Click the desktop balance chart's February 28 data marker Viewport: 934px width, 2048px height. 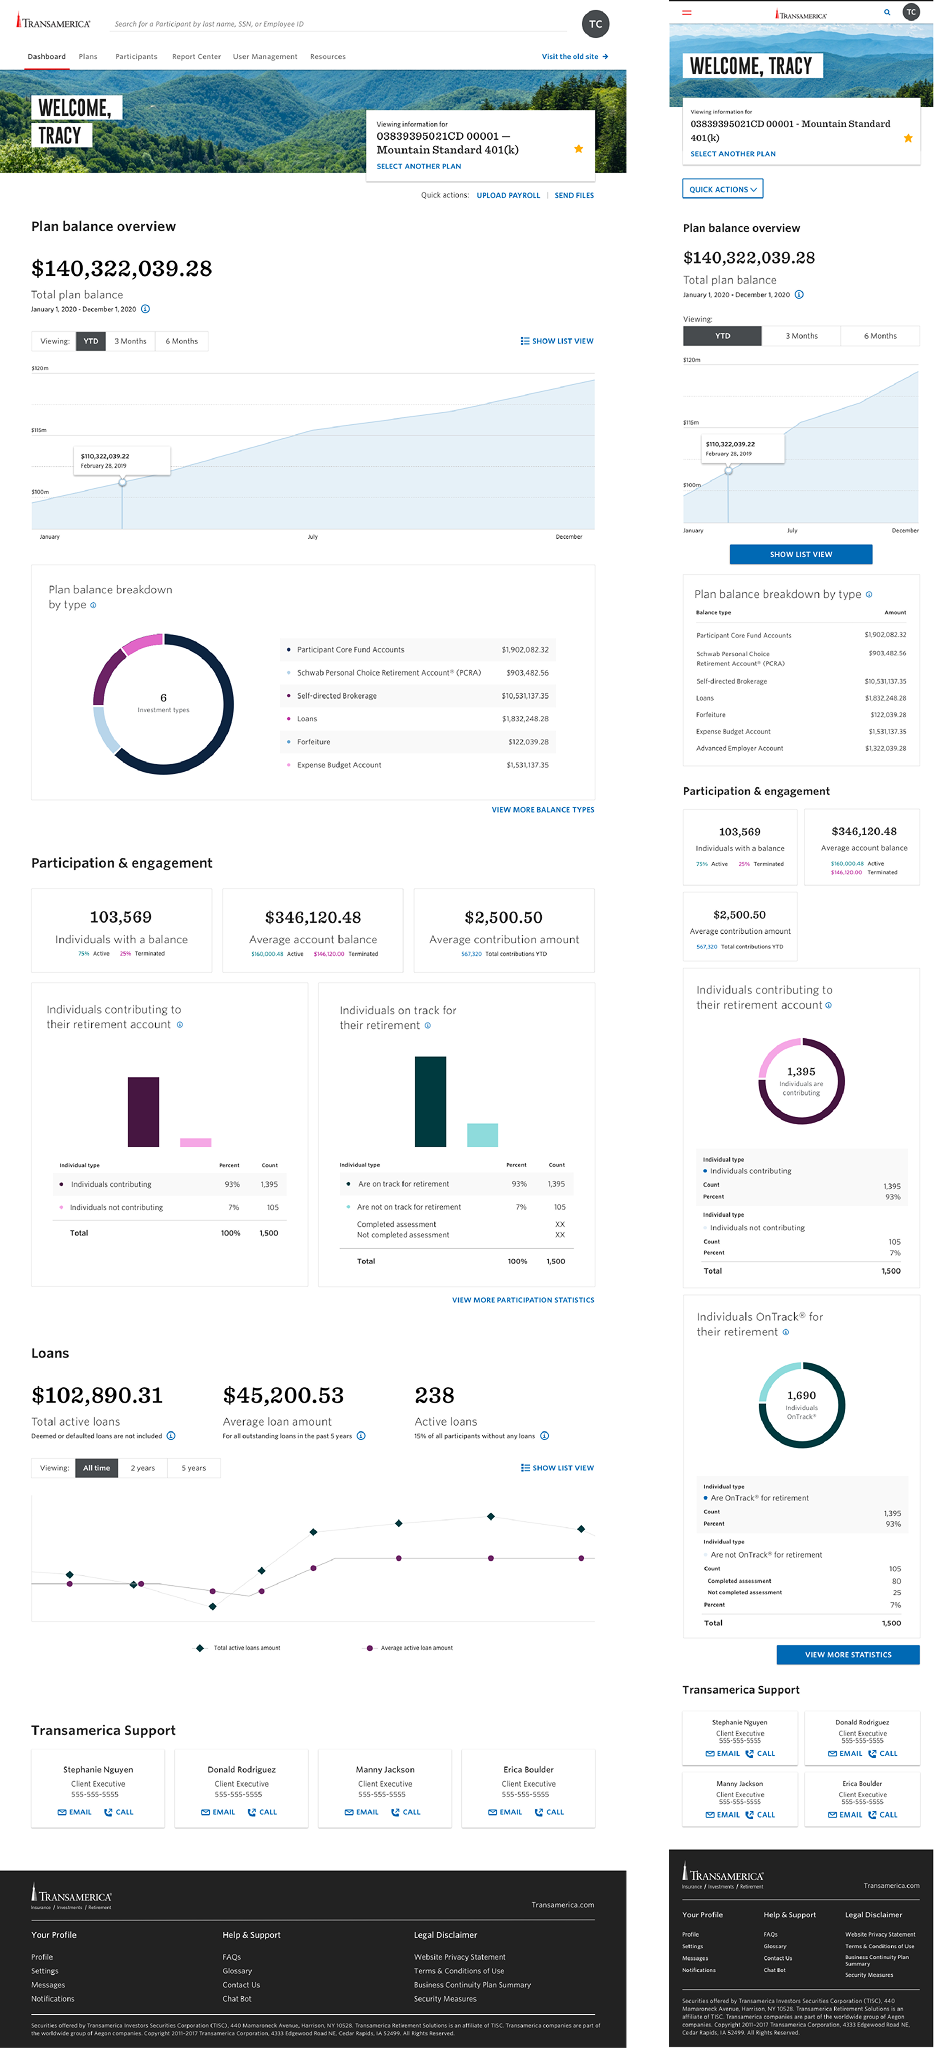(122, 482)
